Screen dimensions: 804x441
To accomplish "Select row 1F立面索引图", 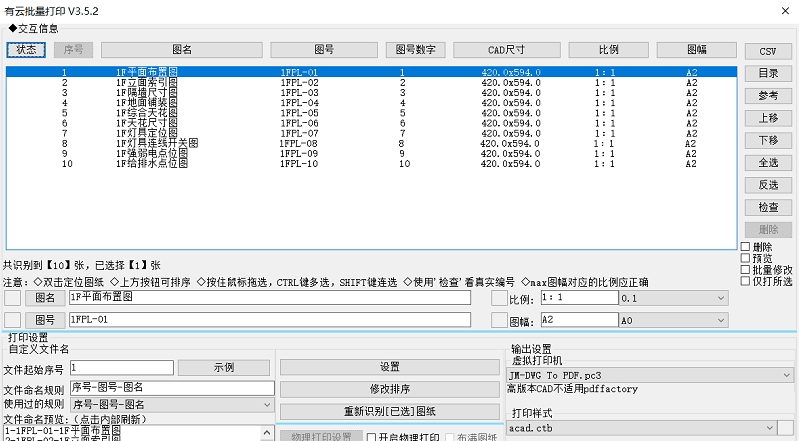I will pyautogui.click(x=371, y=83).
